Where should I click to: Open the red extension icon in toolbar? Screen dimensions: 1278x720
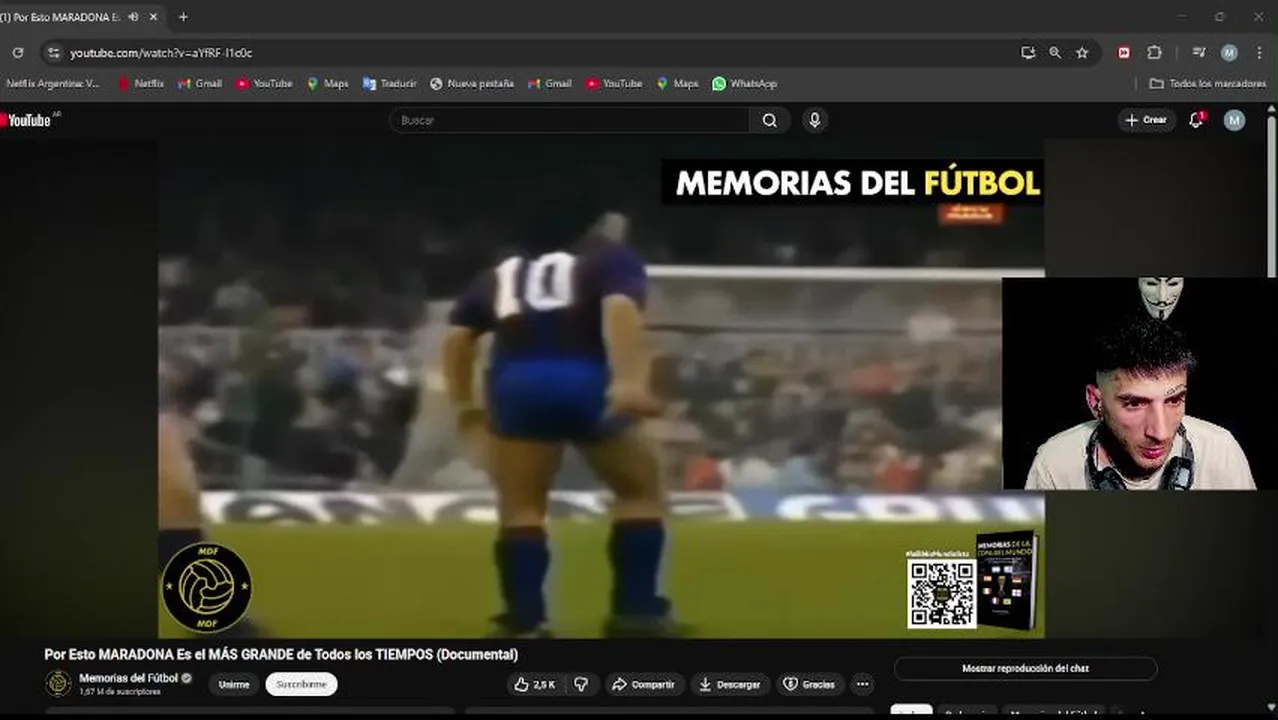(1124, 53)
